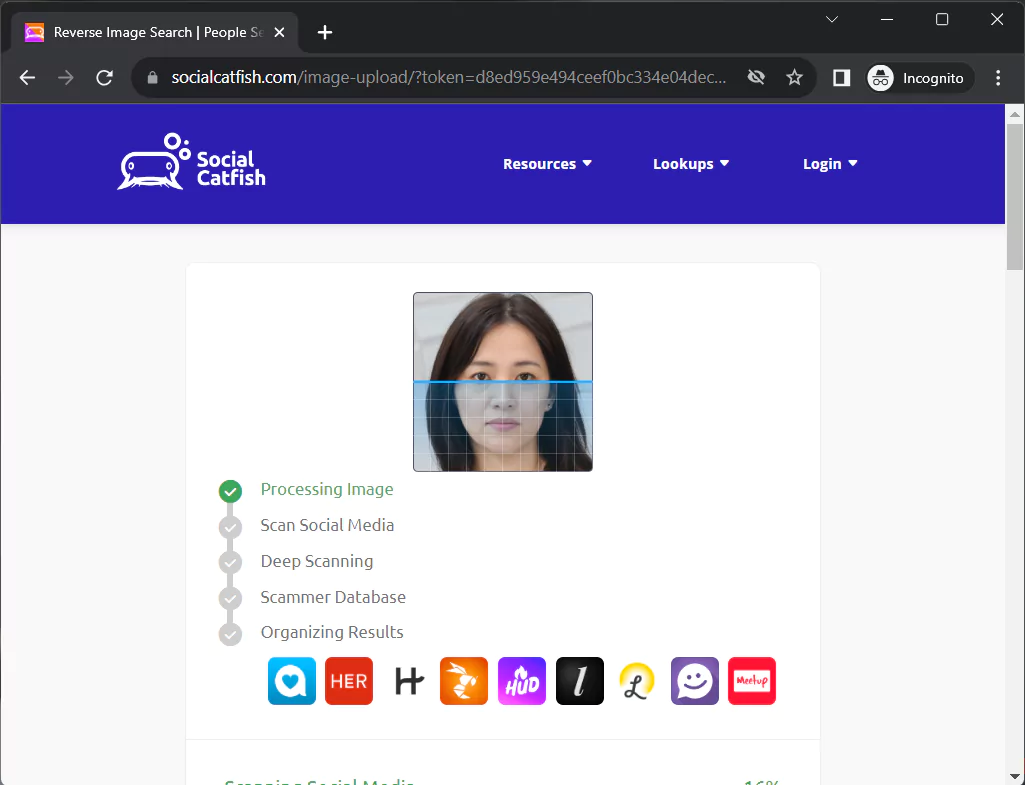This screenshot has height=785, width=1025.
Task: Open the Social Catfish logo
Action: point(190,163)
